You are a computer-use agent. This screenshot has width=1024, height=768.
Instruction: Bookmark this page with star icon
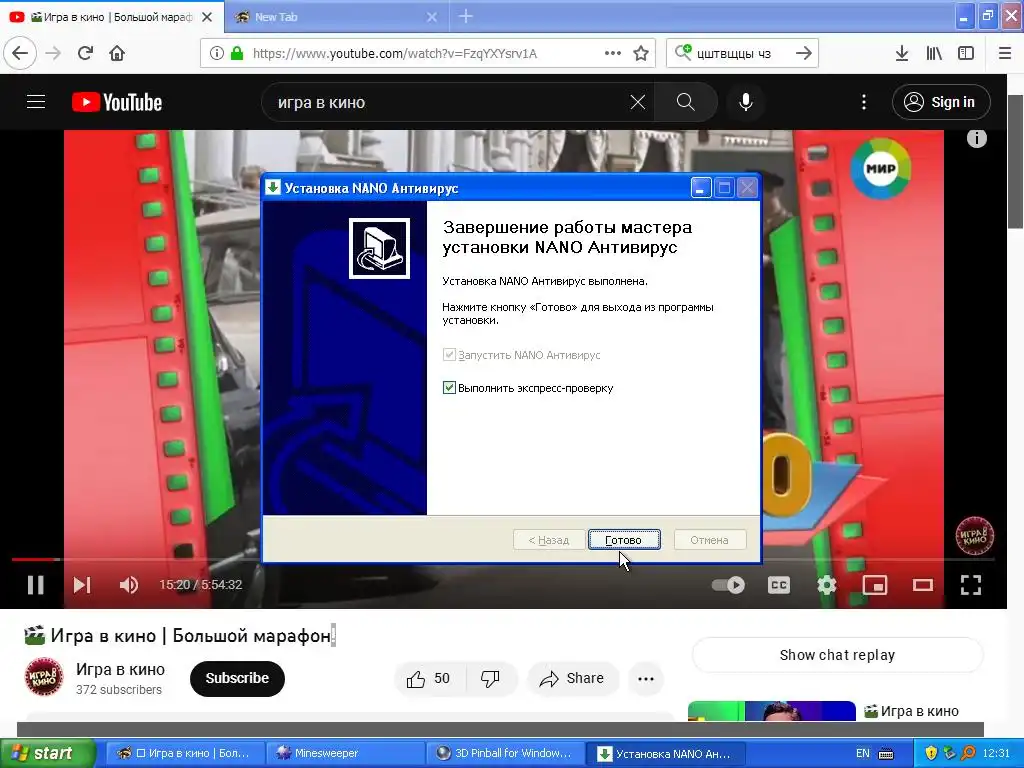[x=641, y=53]
